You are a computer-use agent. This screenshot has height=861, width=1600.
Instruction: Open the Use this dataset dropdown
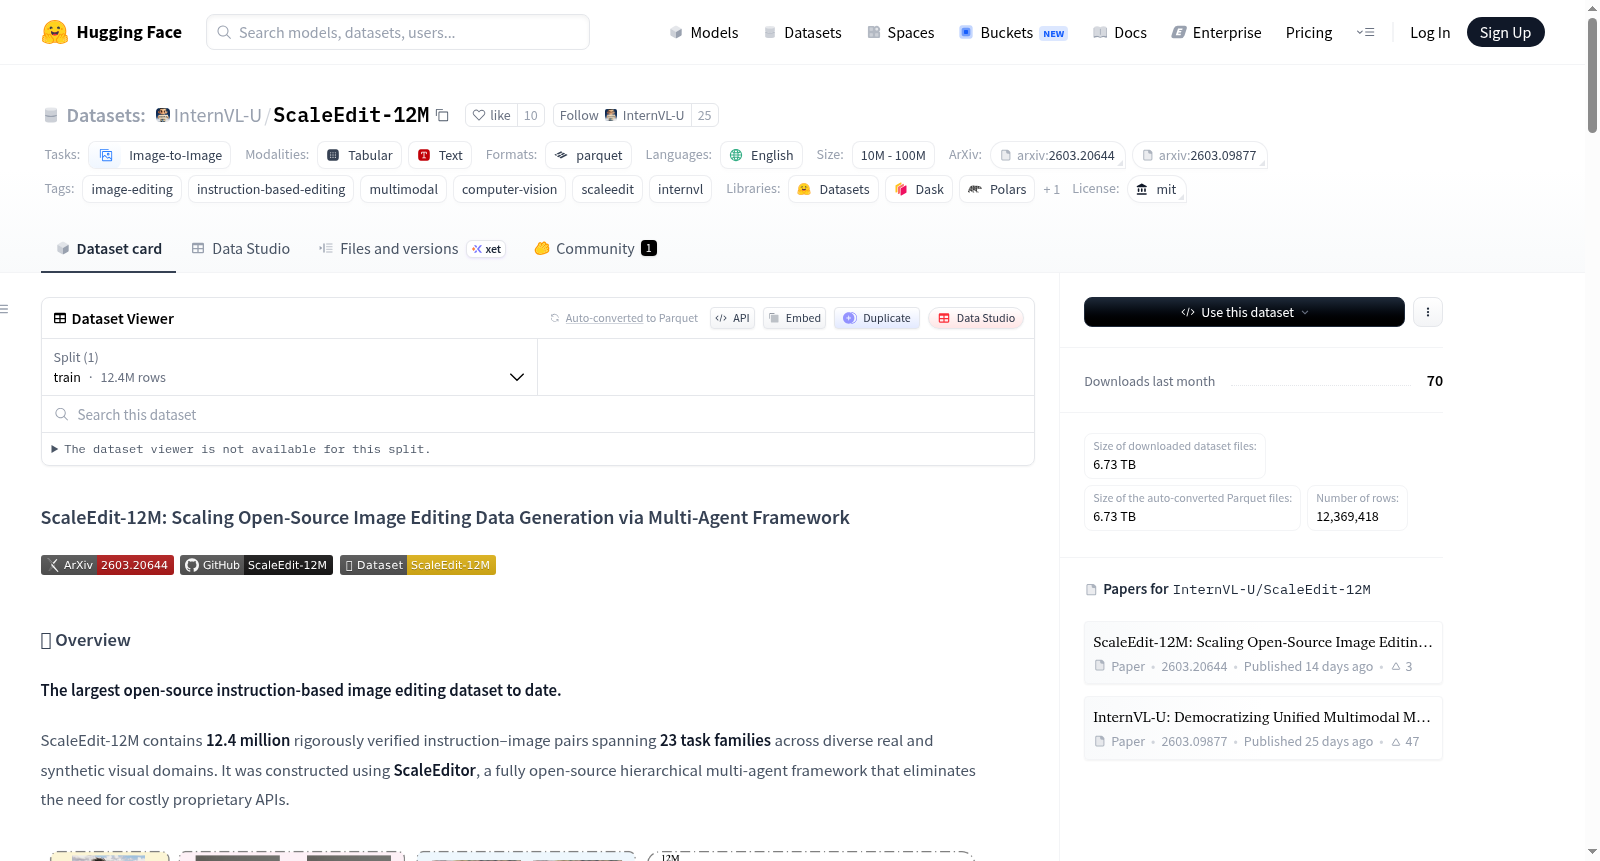[1244, 312]
